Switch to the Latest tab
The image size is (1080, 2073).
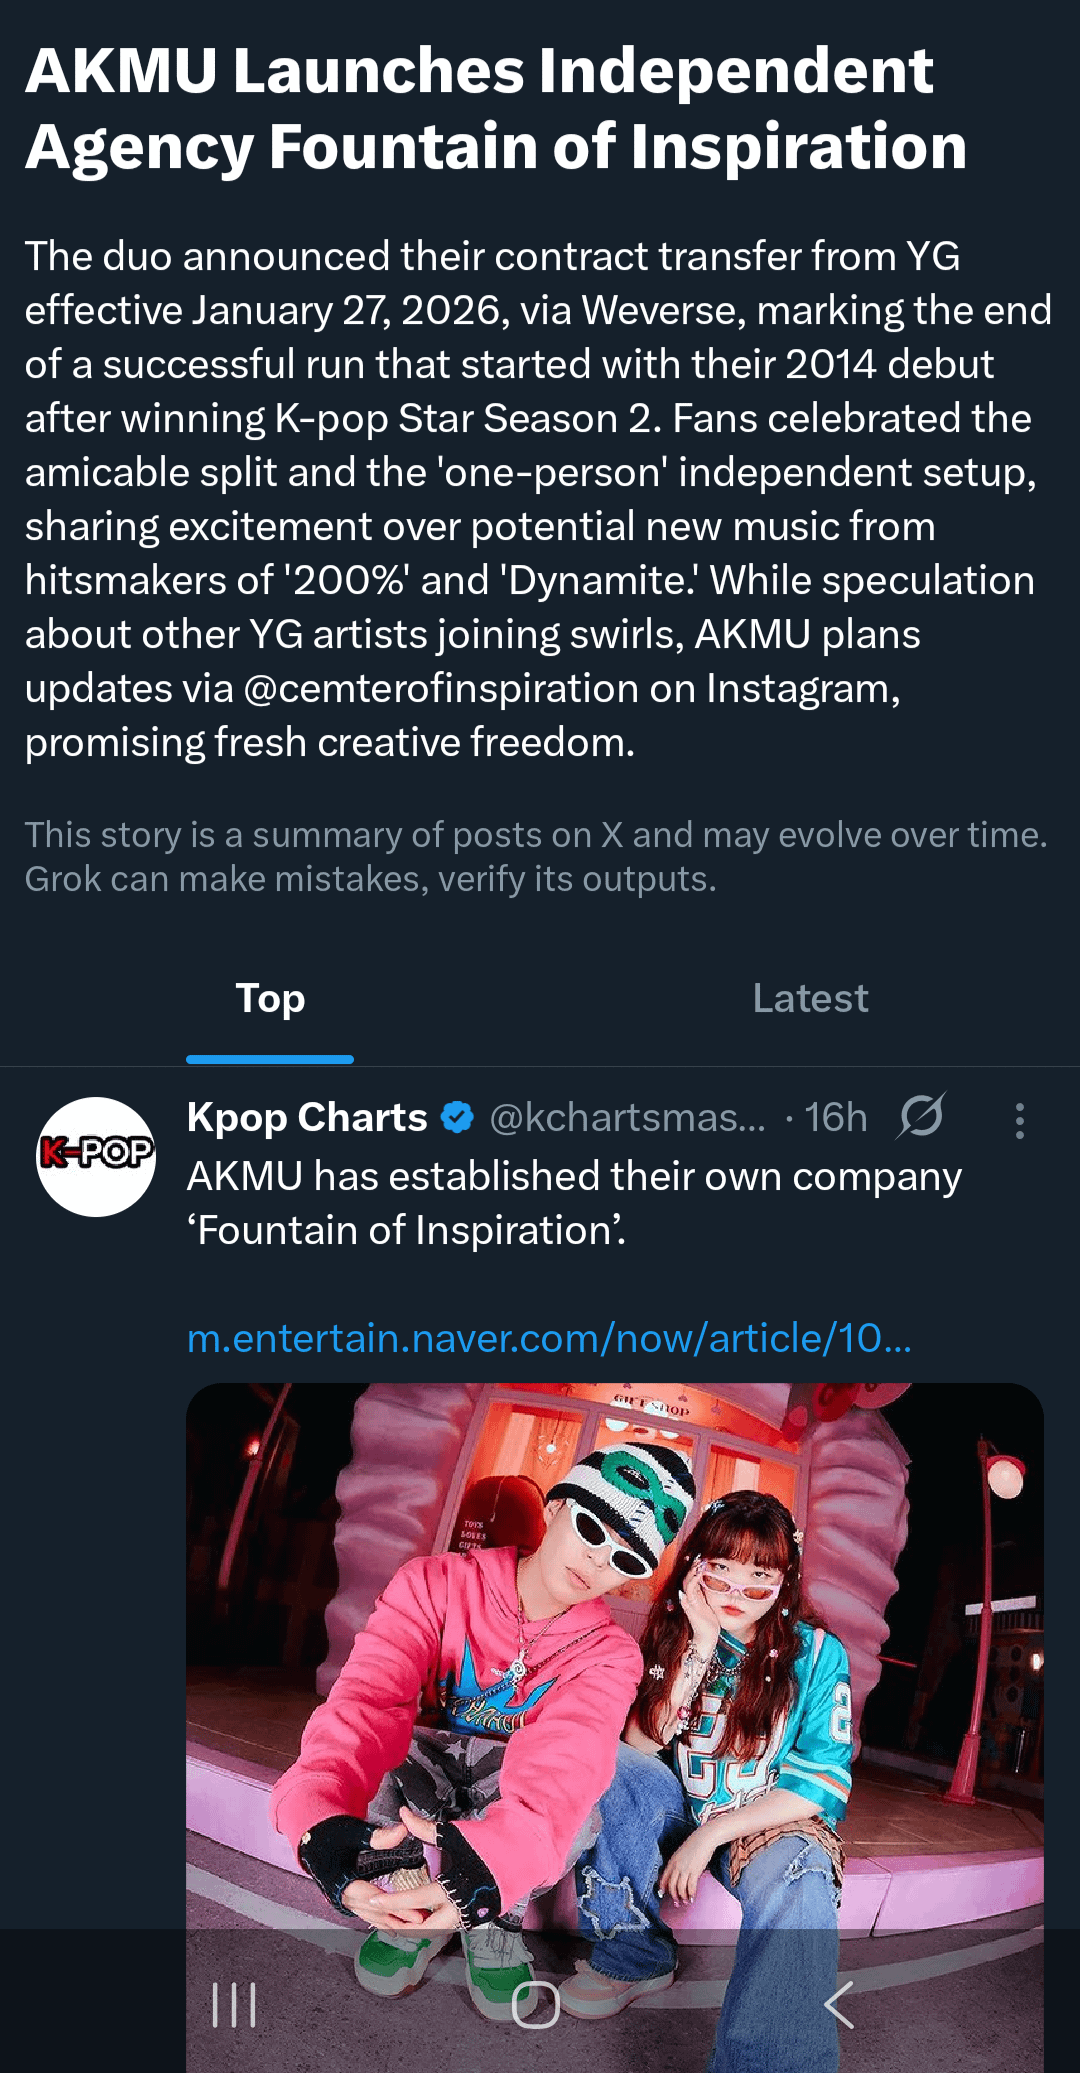click(810, 998)
